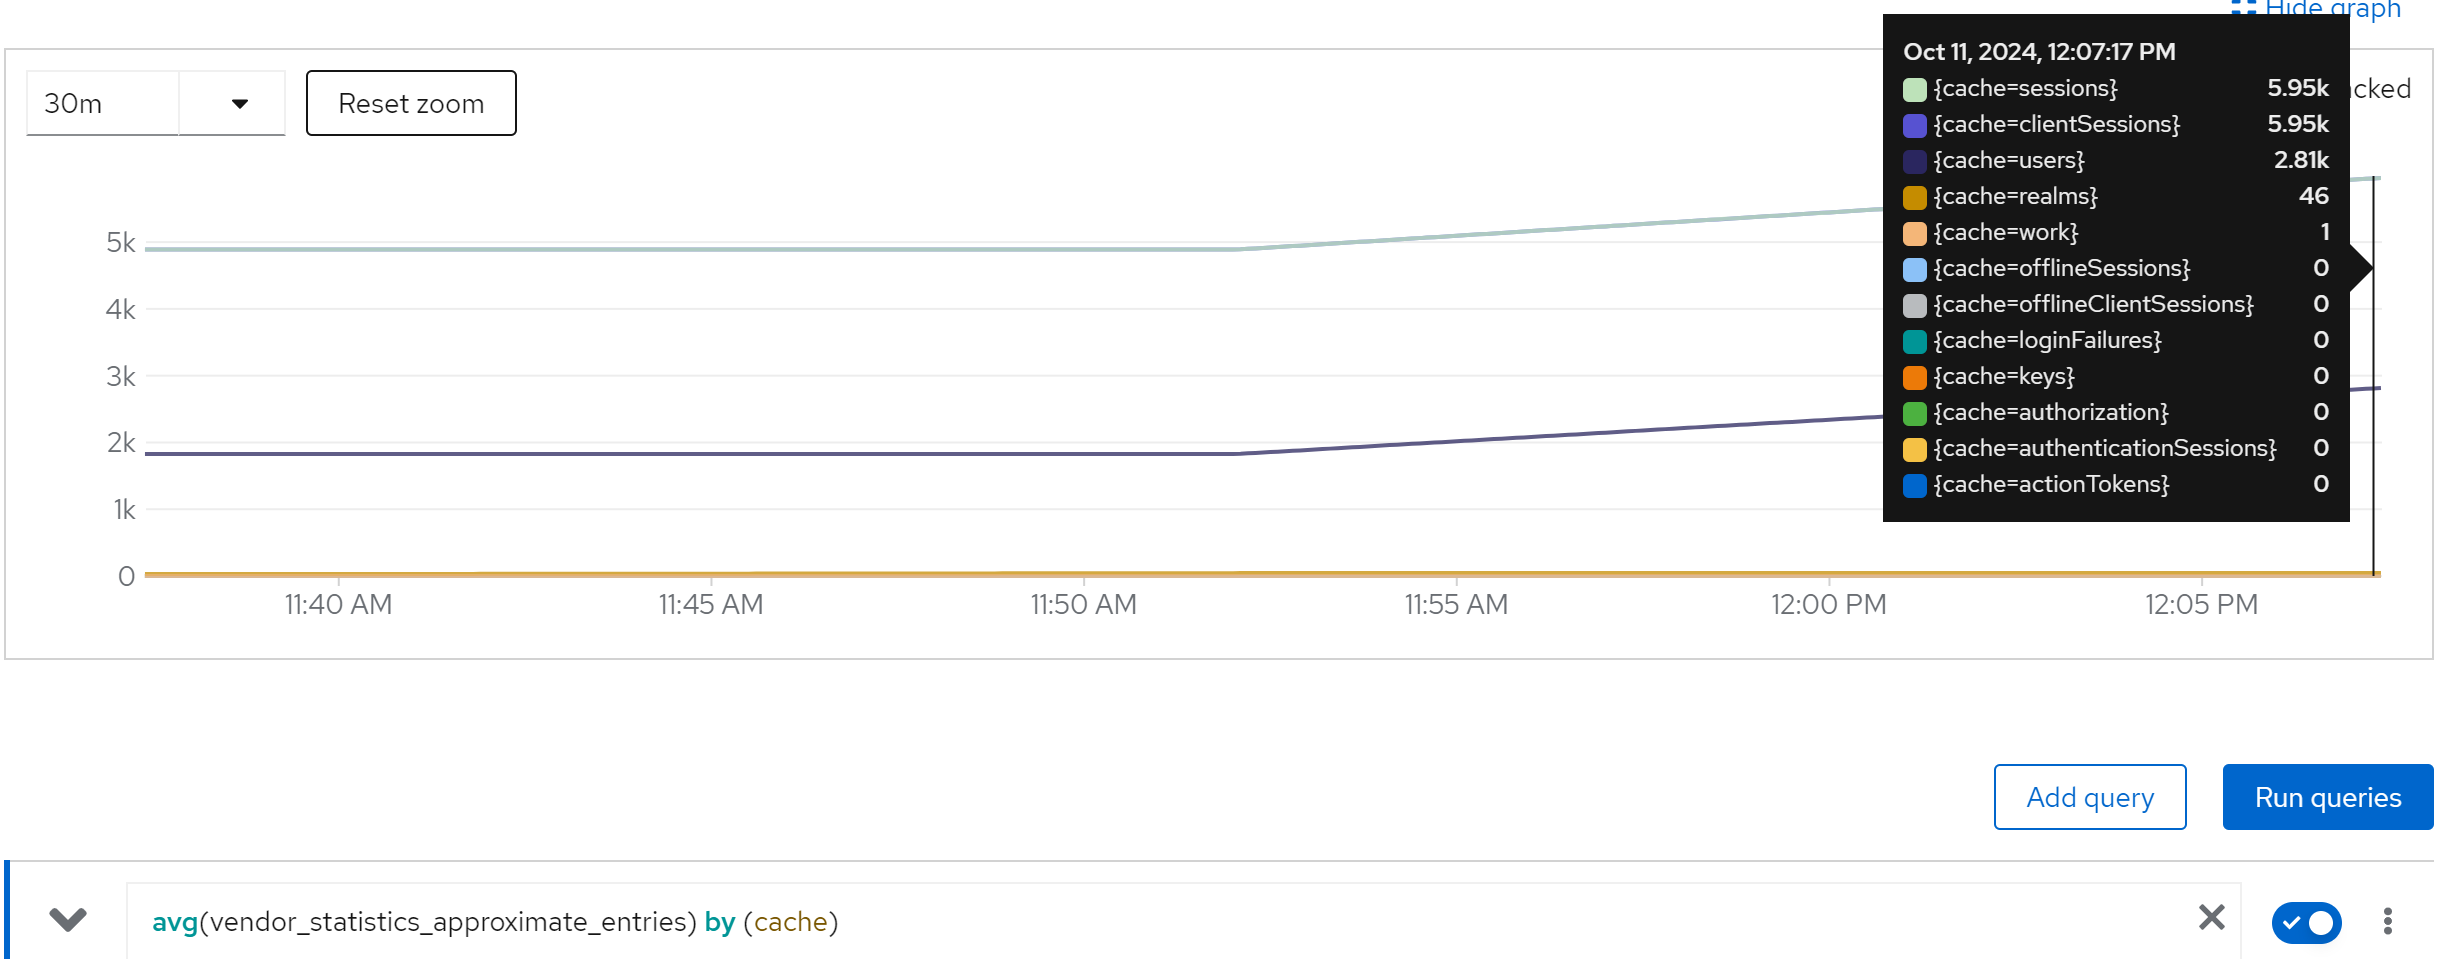This screenshot has height=959, width=2451.
Task: Clear the query expression with the X icon
Action: (2211, 917)
